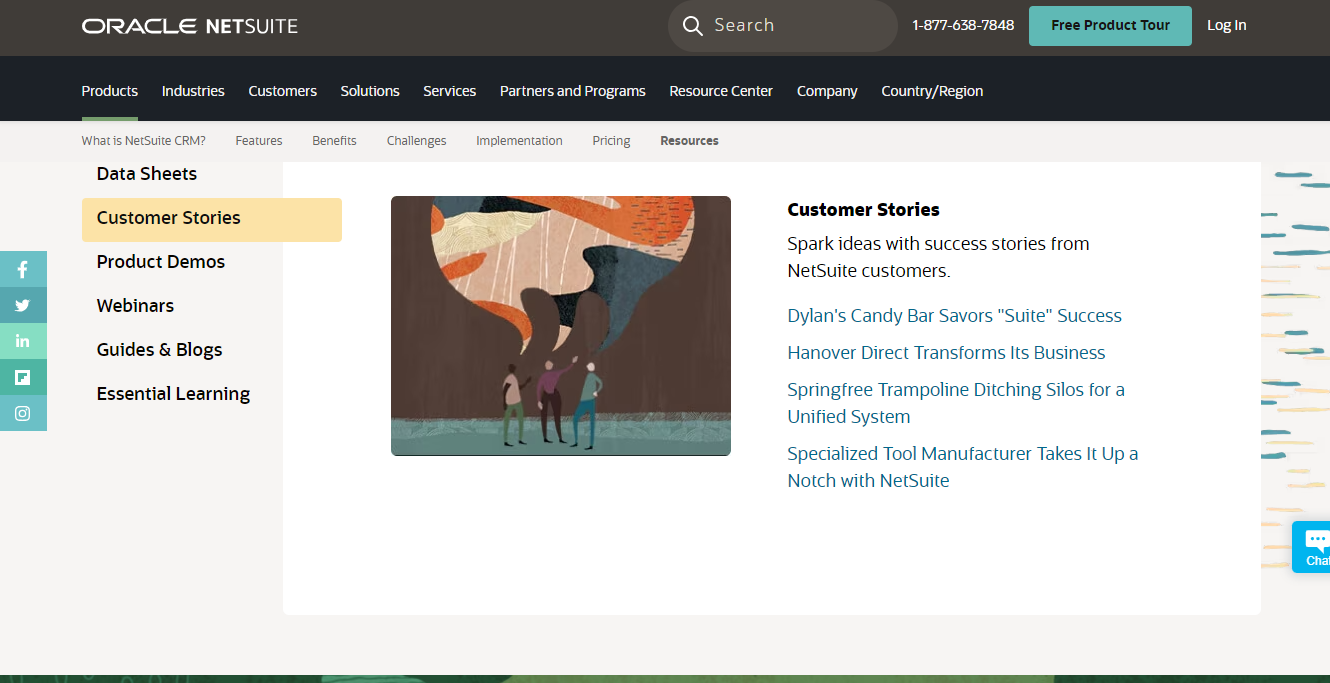Click the Twitter share icon
Image resolution: width=1330 pixels, height=683 pixels.
[x=22, y=305]
